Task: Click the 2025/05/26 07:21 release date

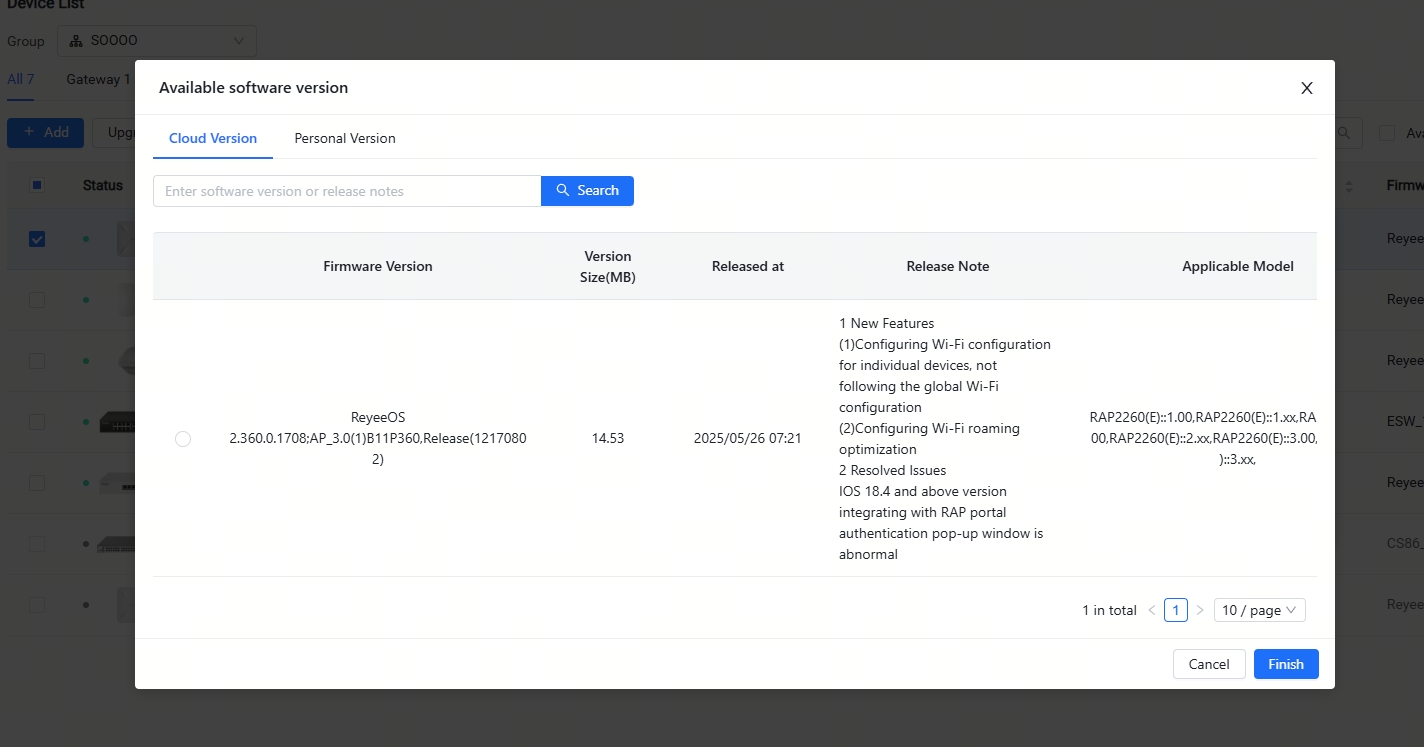Action: (748, 439)
